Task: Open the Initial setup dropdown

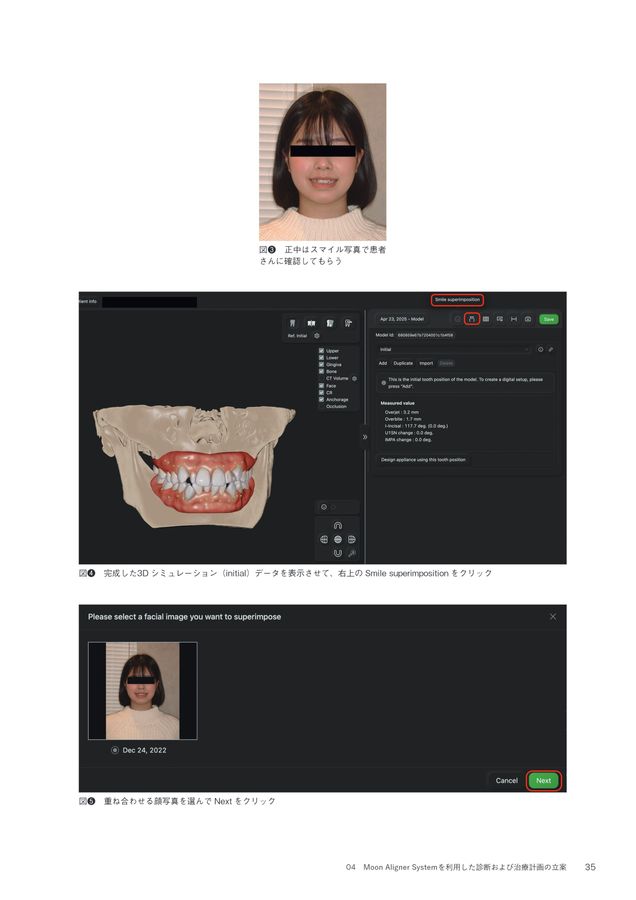Action: (453, 349)
